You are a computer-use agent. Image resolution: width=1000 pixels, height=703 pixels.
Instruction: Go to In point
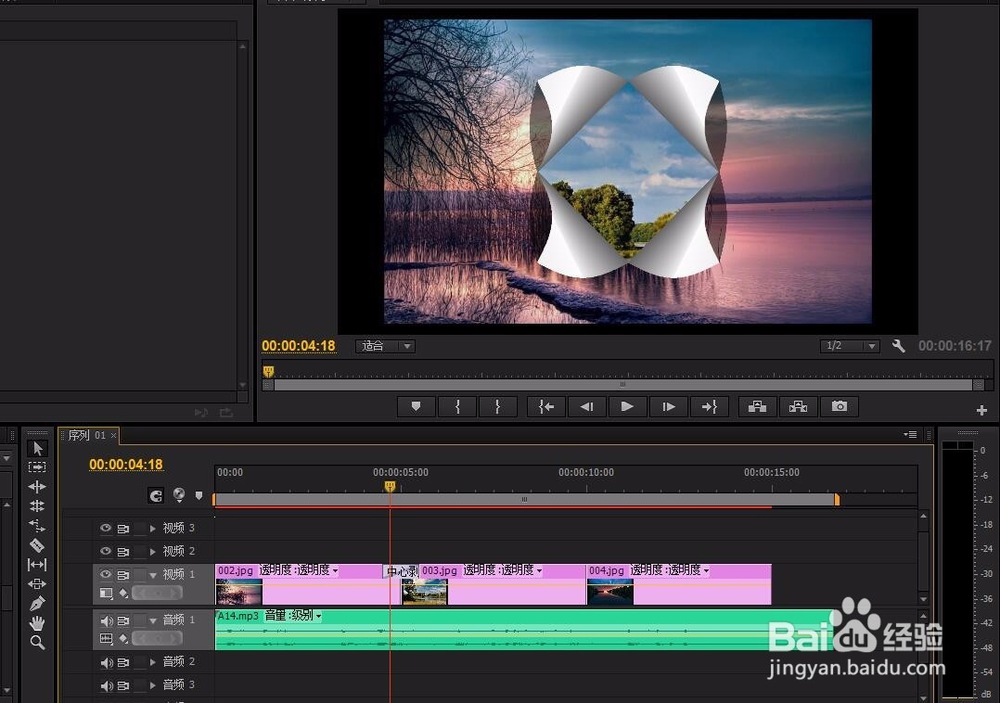tap(547, 406)
